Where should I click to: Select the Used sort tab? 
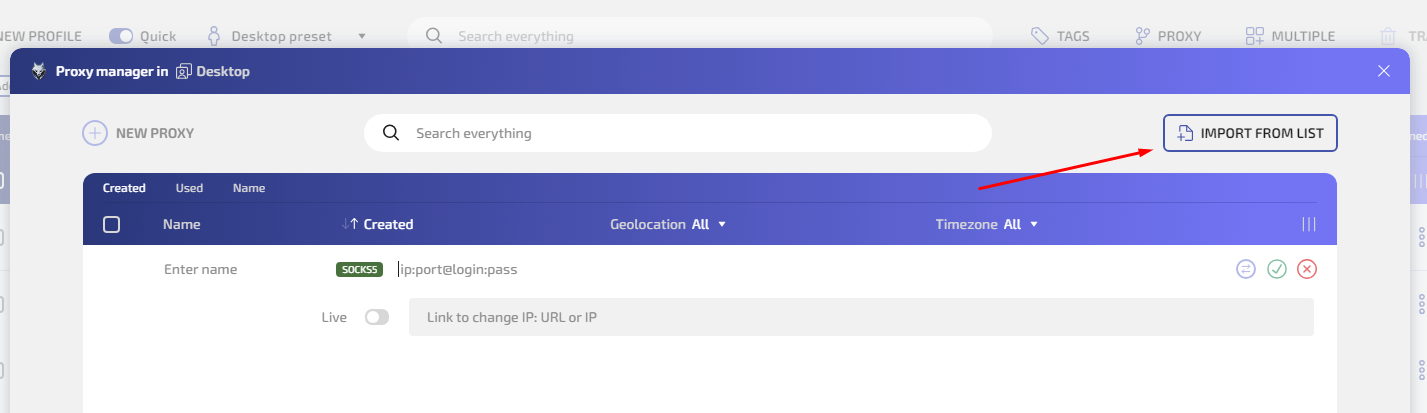coord(189,188)
